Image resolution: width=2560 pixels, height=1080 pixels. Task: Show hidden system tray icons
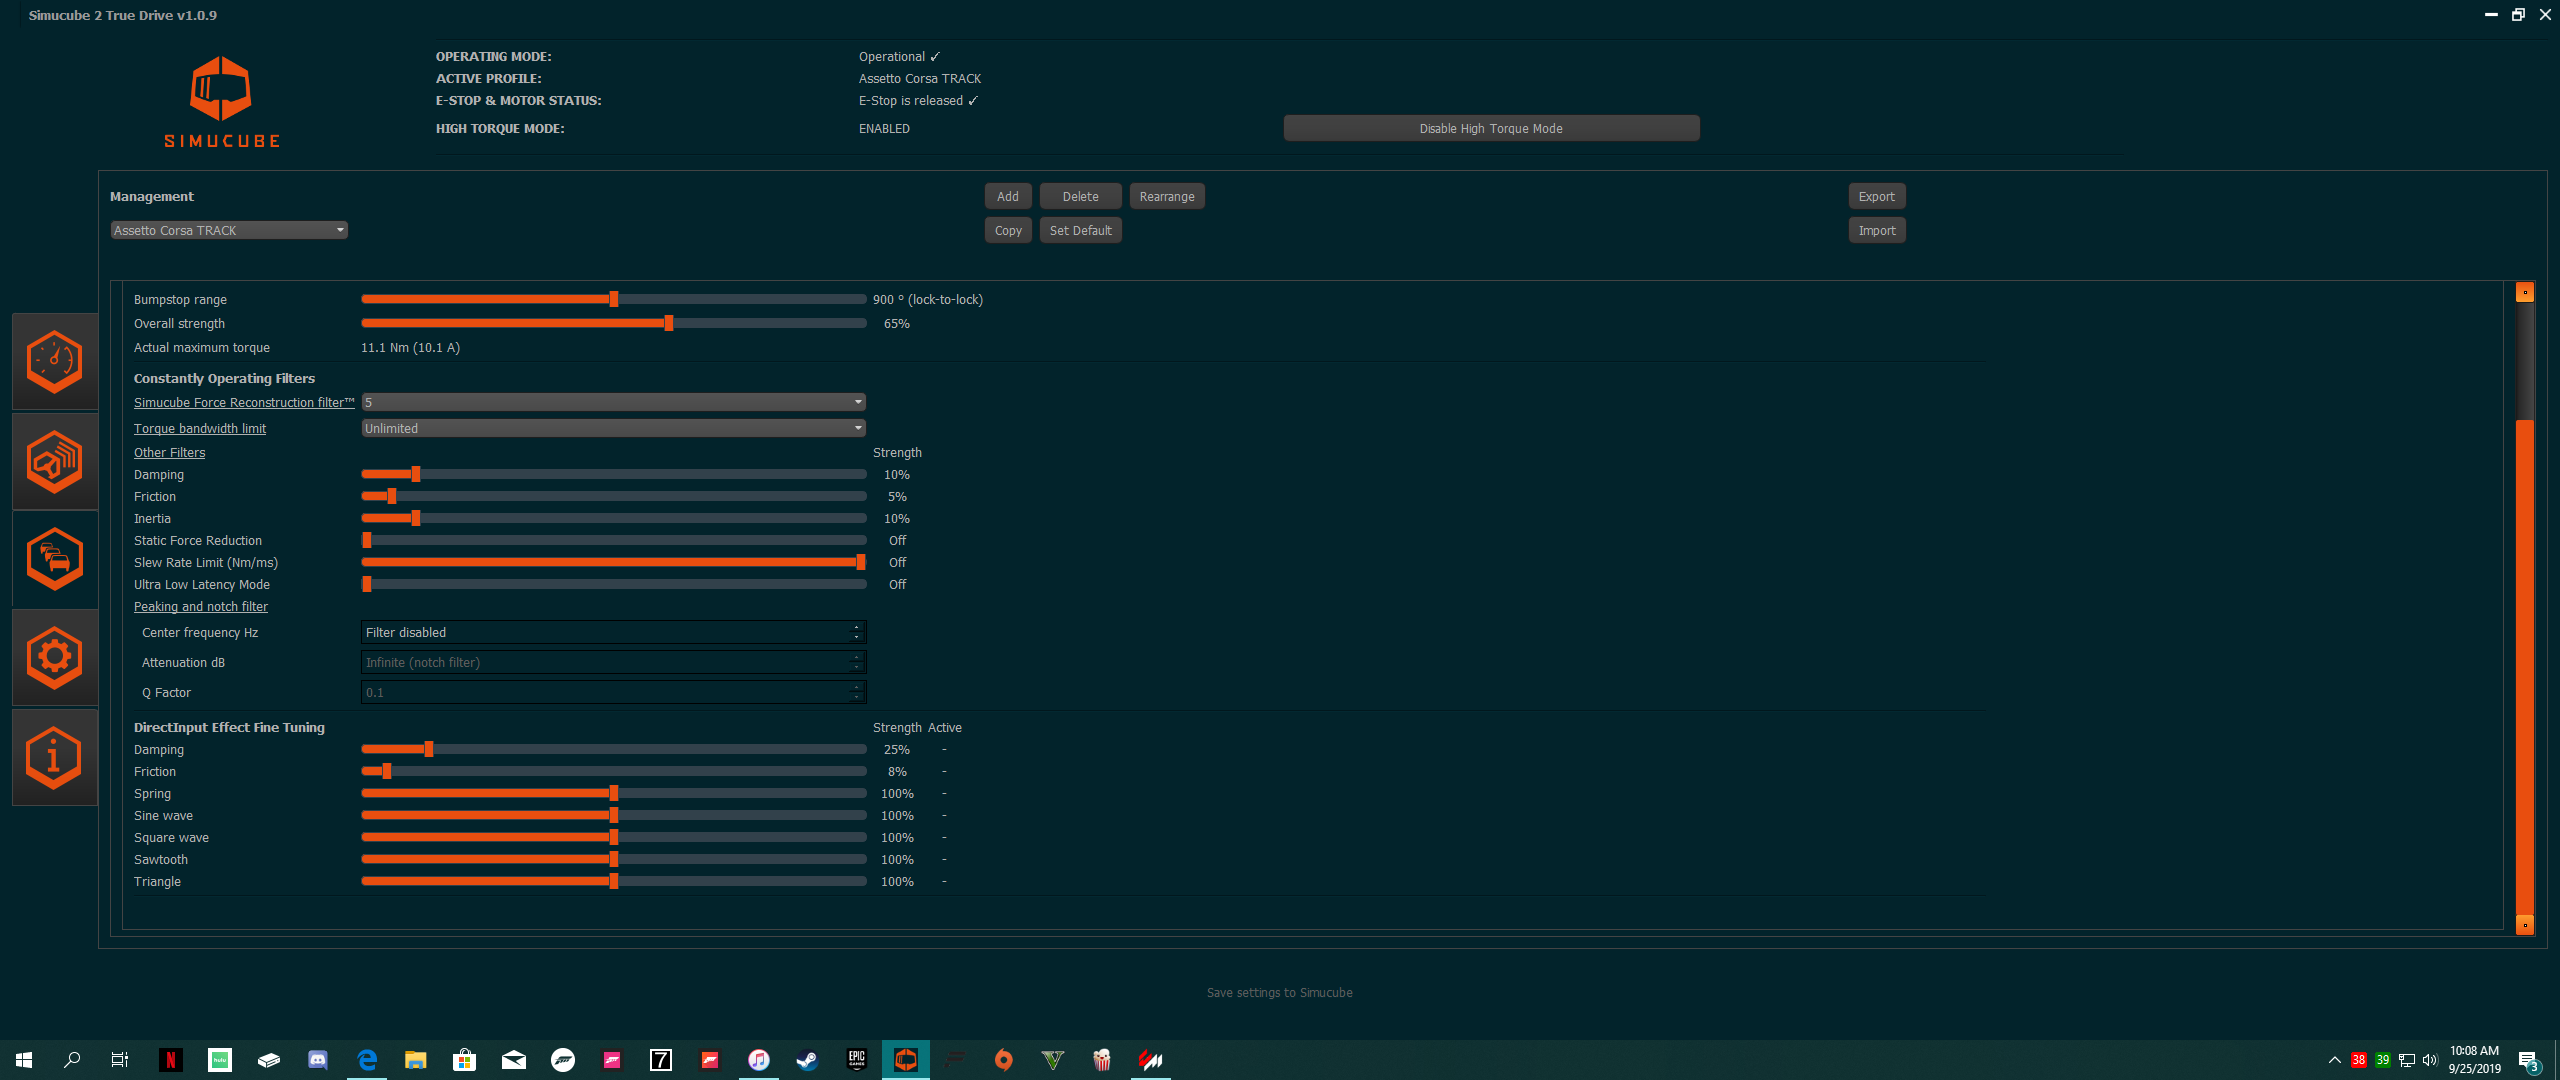click(x=2335, y=1060)
